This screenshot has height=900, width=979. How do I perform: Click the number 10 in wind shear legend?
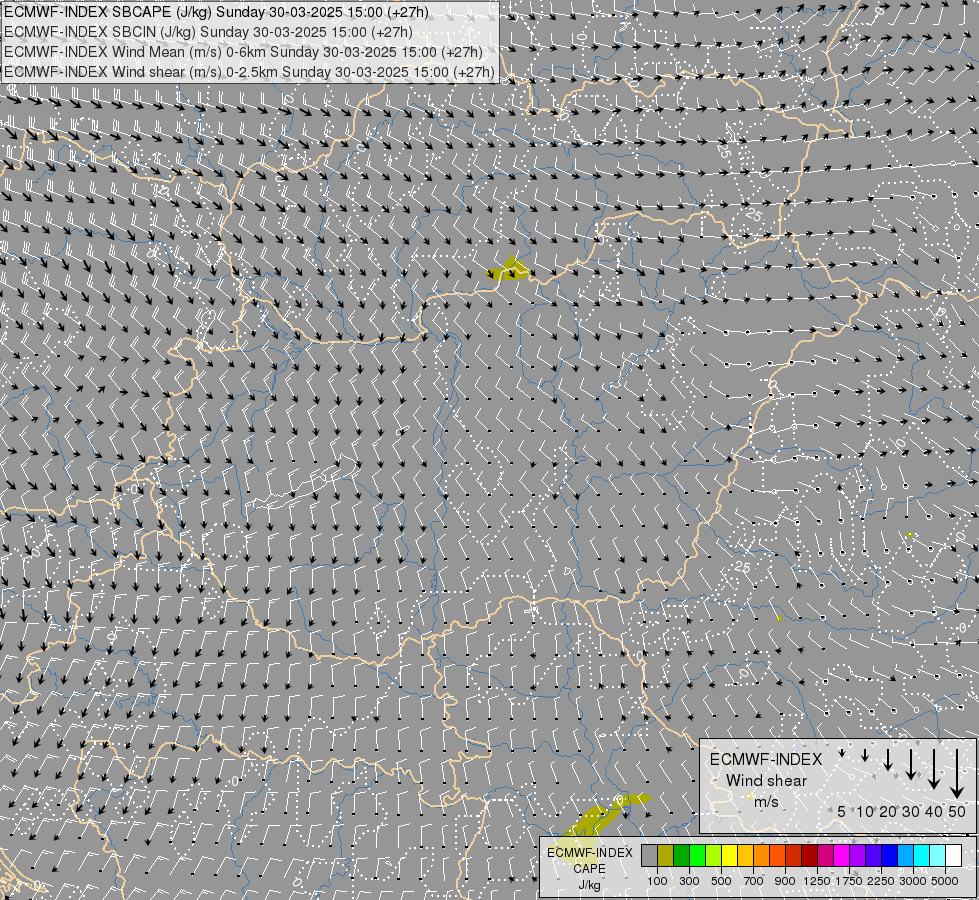pos(865,811)
